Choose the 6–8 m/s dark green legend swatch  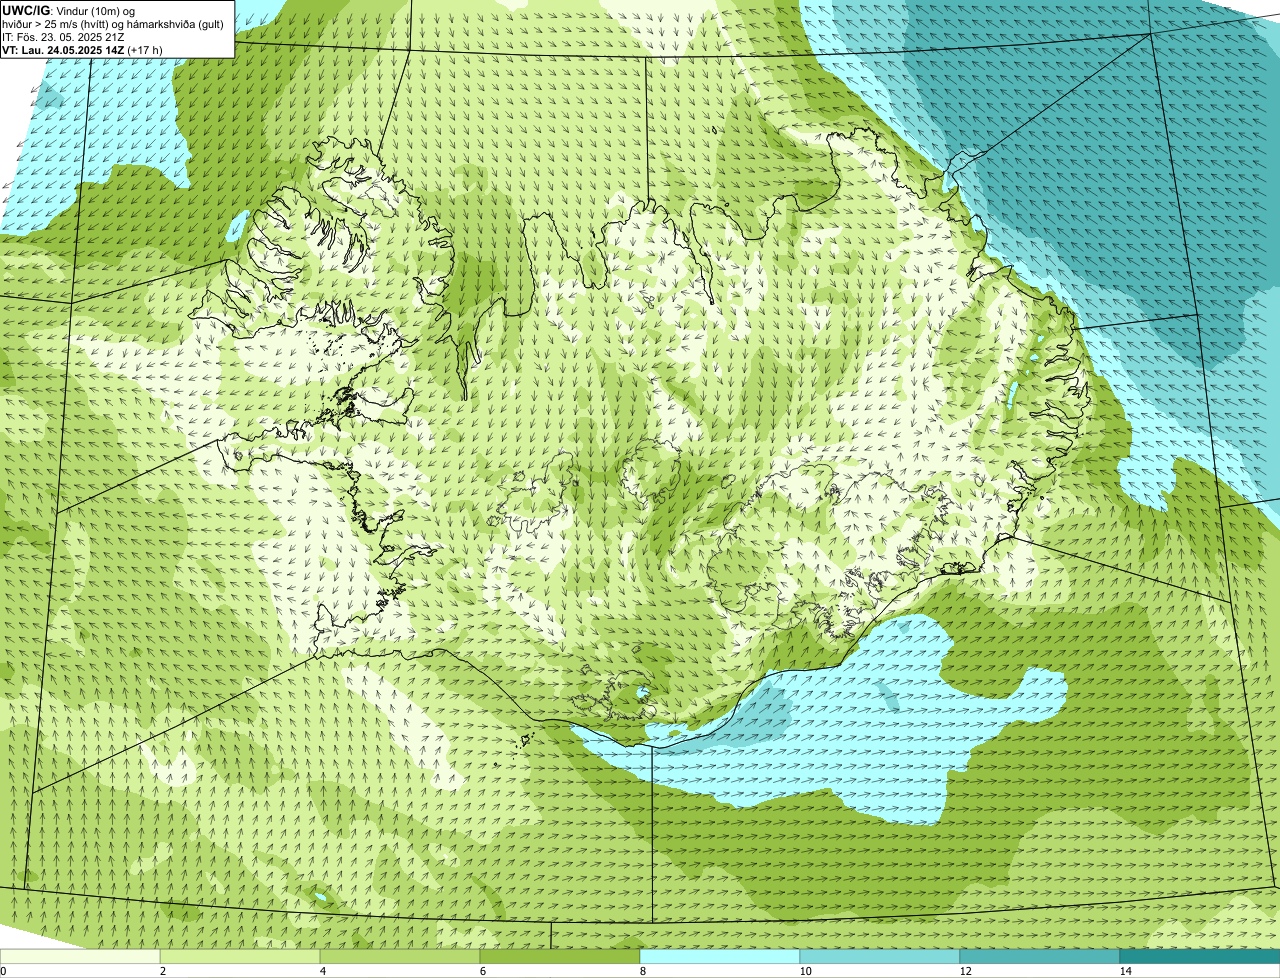[x=560, y=956]
